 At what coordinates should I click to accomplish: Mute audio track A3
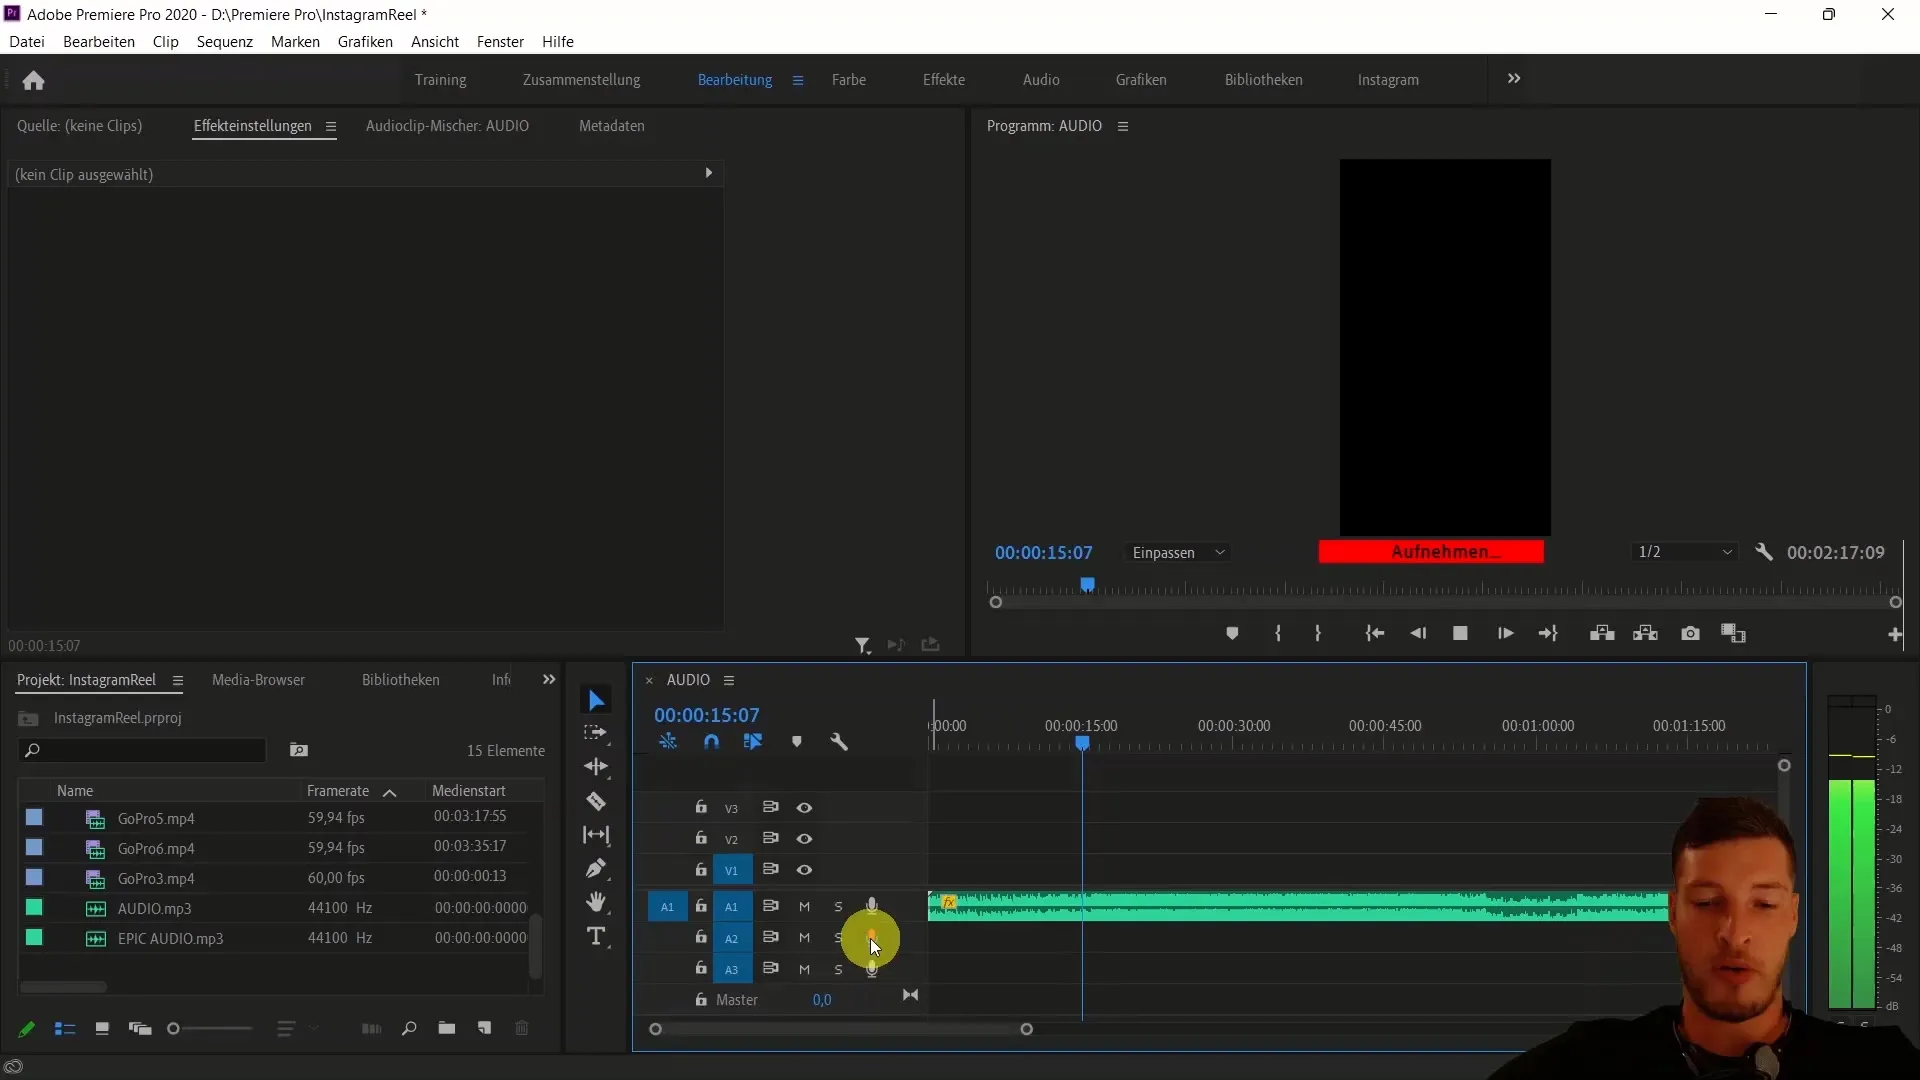[804, 969]
